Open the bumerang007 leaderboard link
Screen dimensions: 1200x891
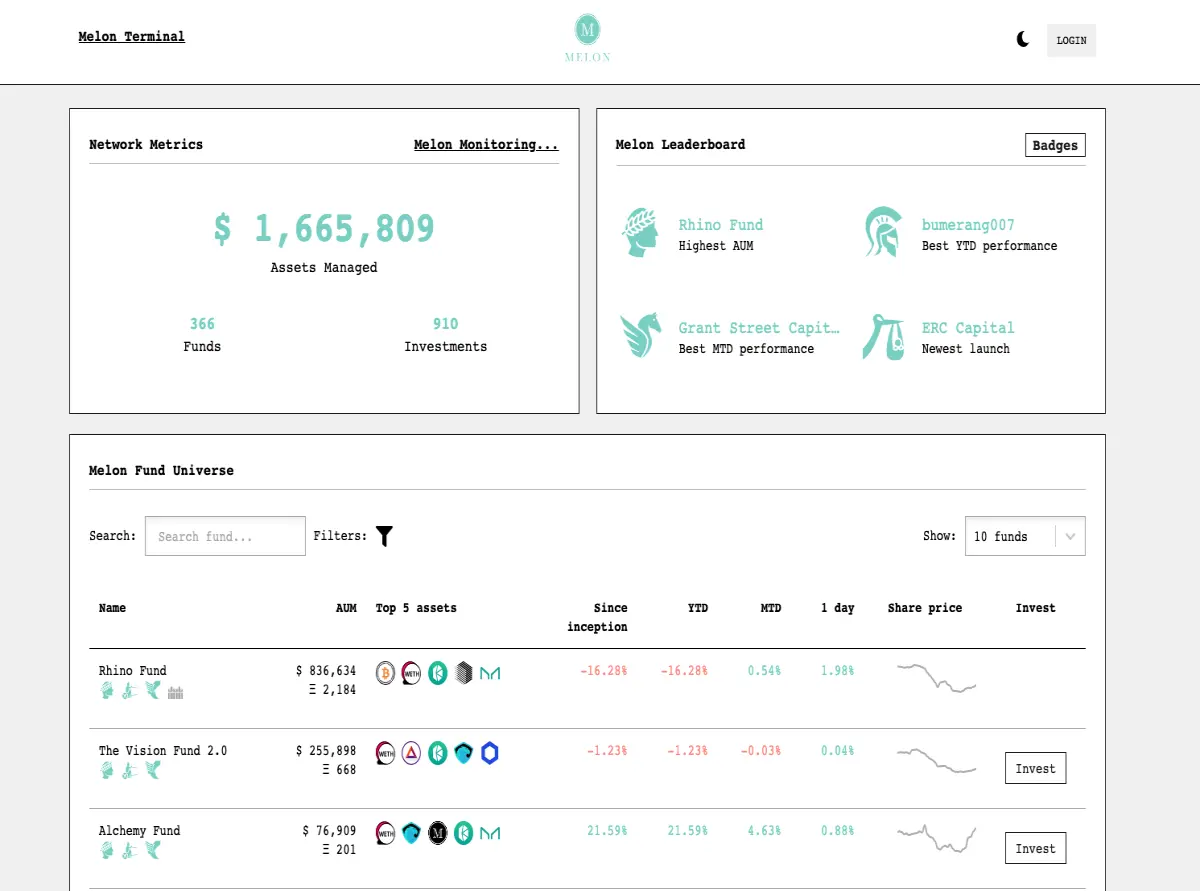(968, 225)
